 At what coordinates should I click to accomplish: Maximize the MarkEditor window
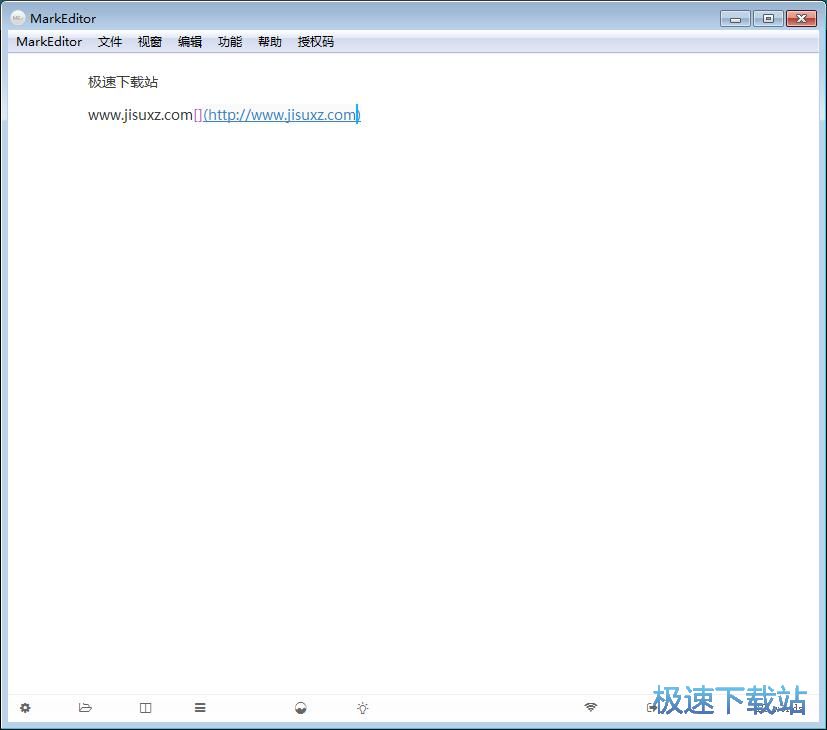(768, 19)
